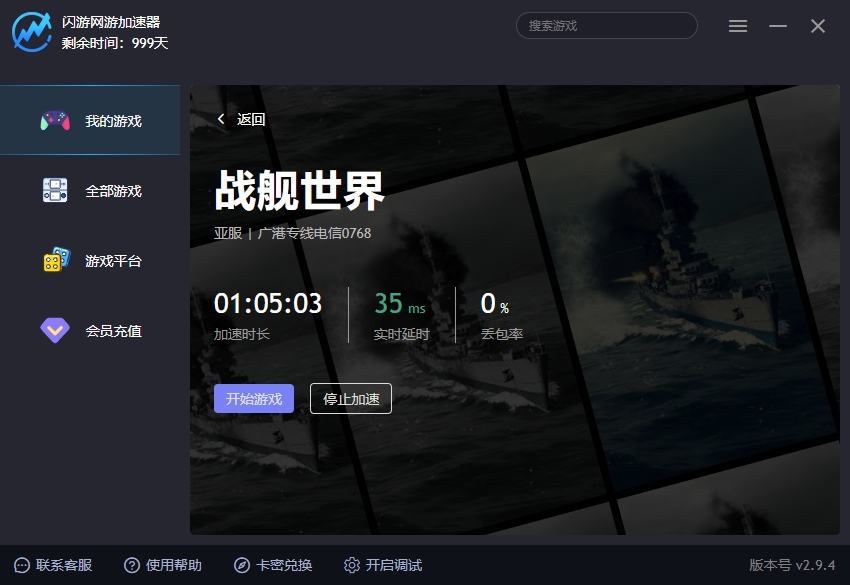This screenshot has height=585, width=850.
Task: Click the 闪游网游加速器 logo icon
Action: (x=30, y=26)
